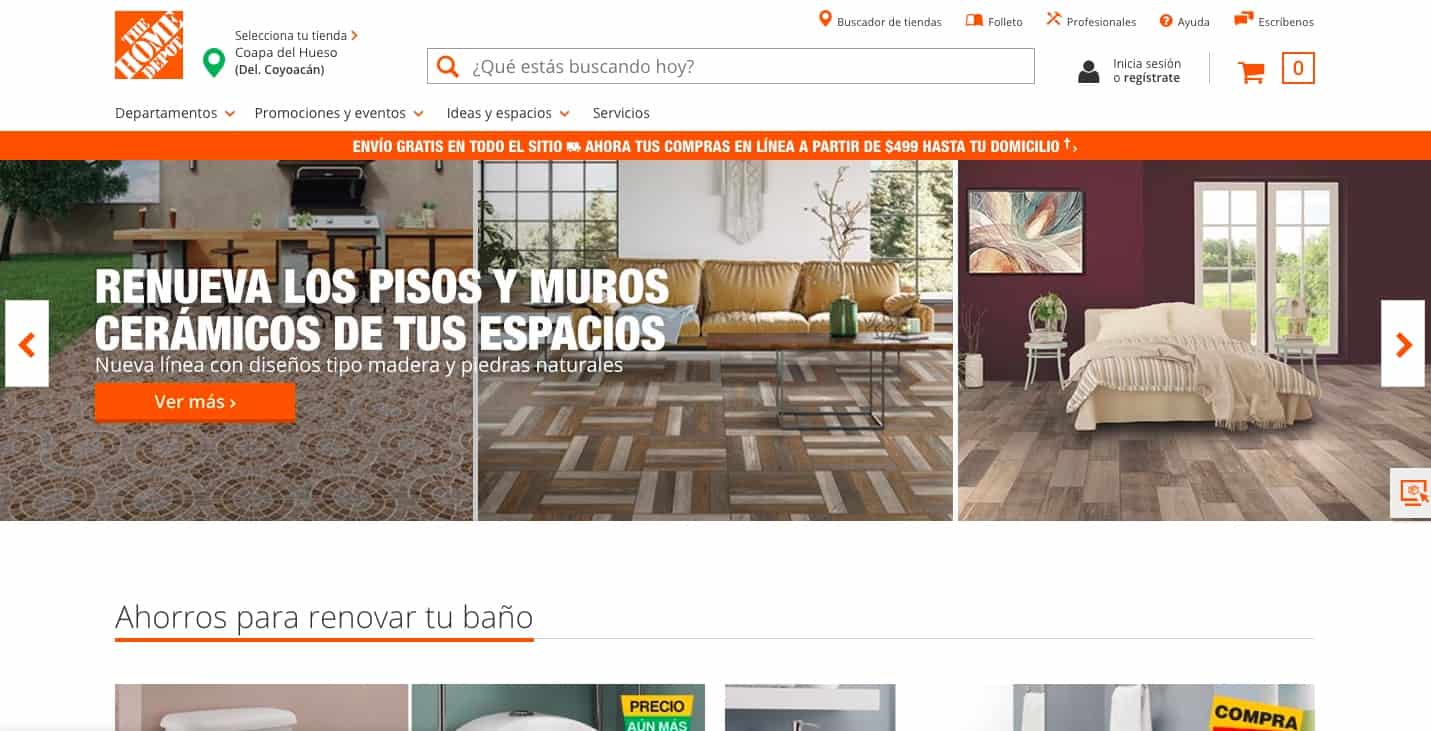
Task: Open the faucet bathroom promo card
Action: click(810, 708)
